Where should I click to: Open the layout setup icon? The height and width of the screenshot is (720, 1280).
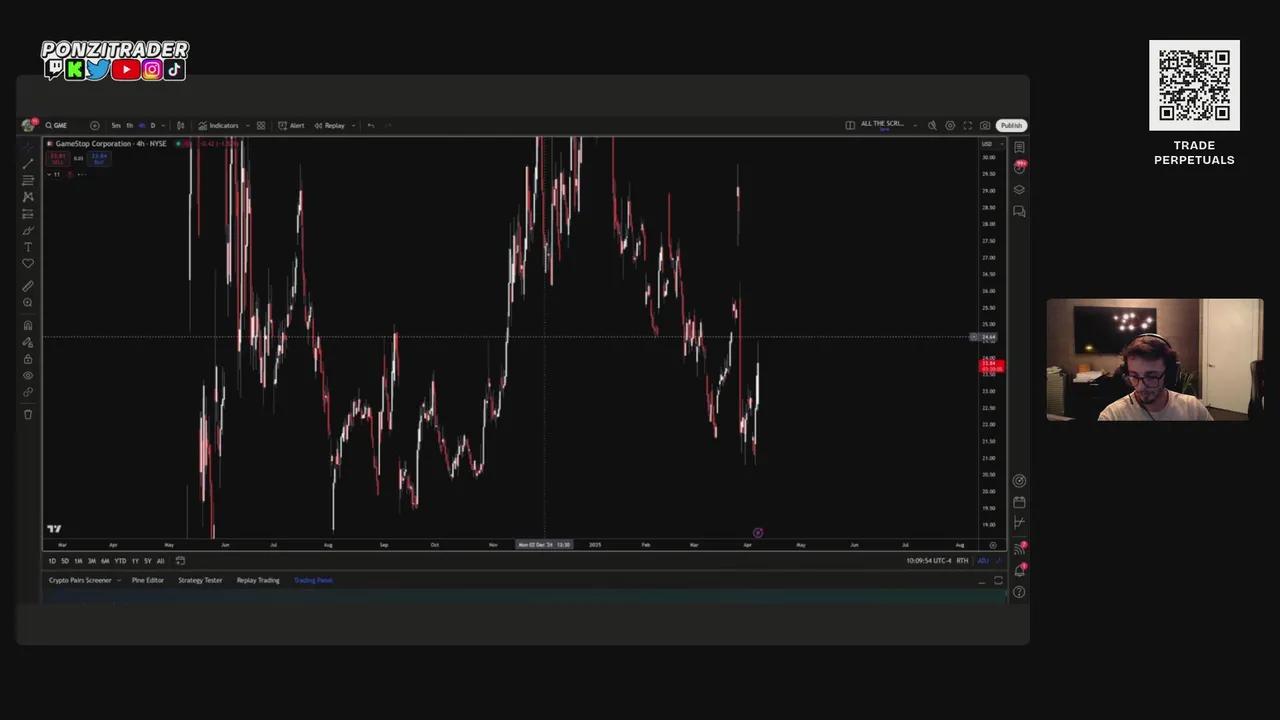(x=850, y=125)
